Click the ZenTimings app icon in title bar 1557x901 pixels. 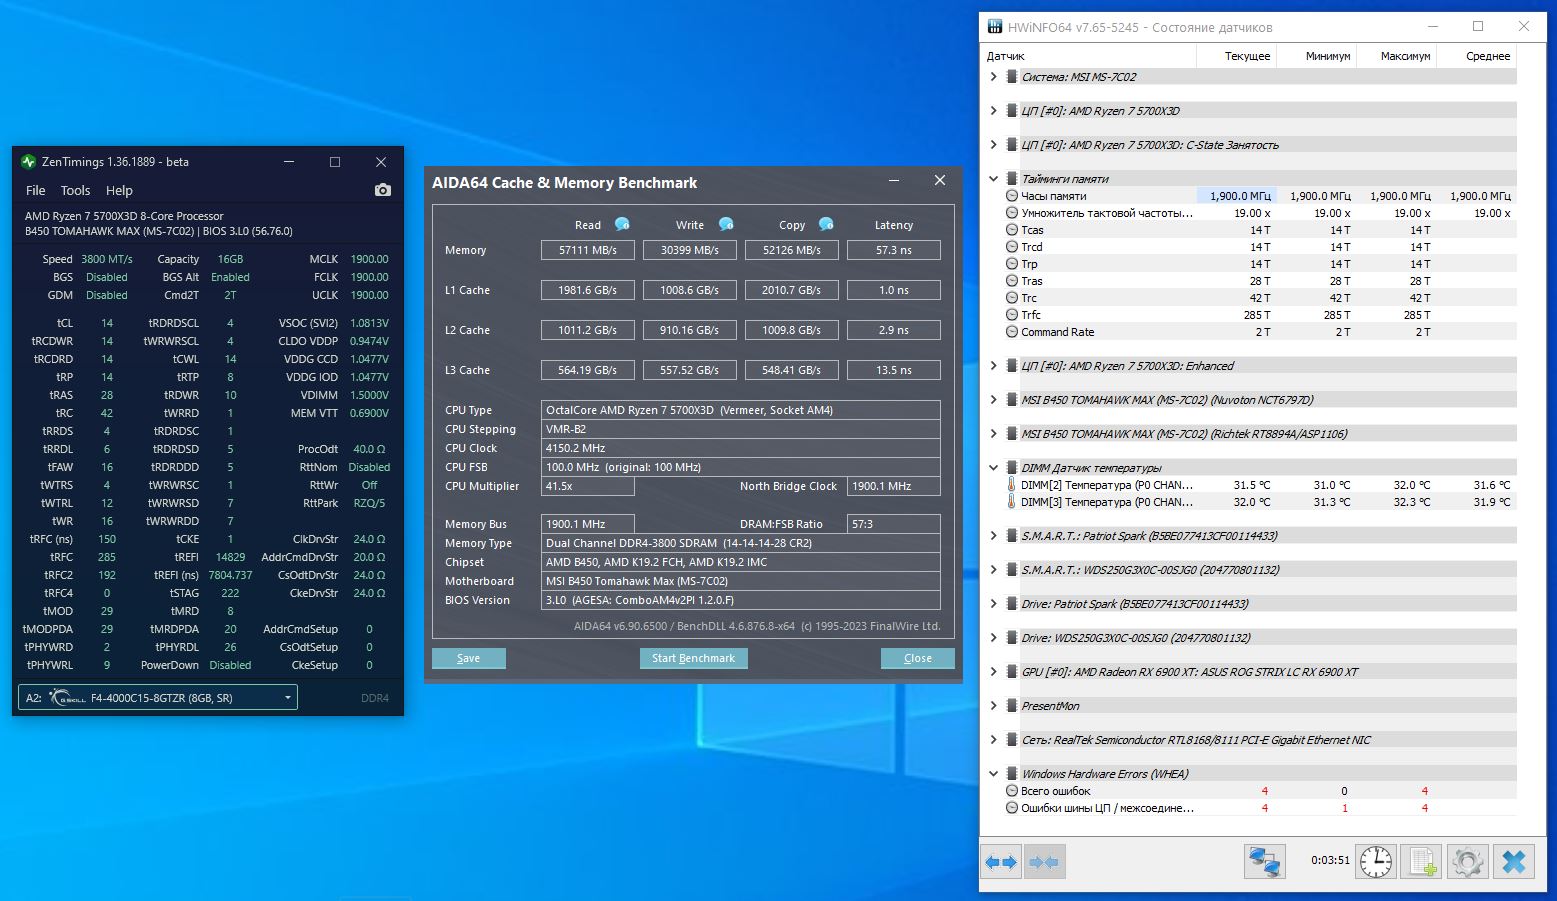pyautogui.click(x=28, y=162)
